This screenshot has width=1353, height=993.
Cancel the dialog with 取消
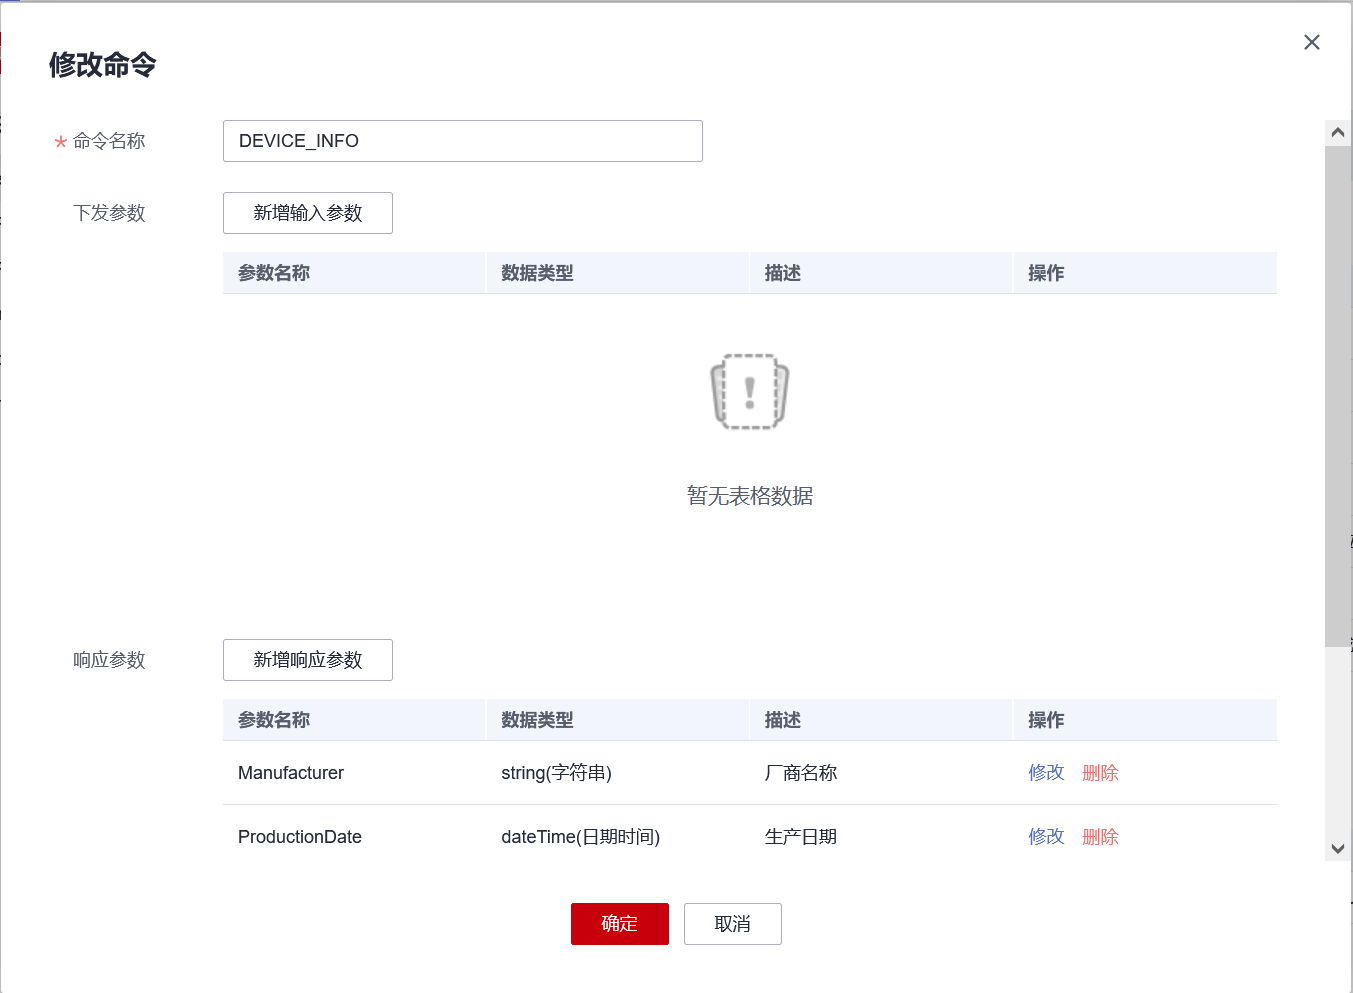pyautogui.click(x=732, y=924)
